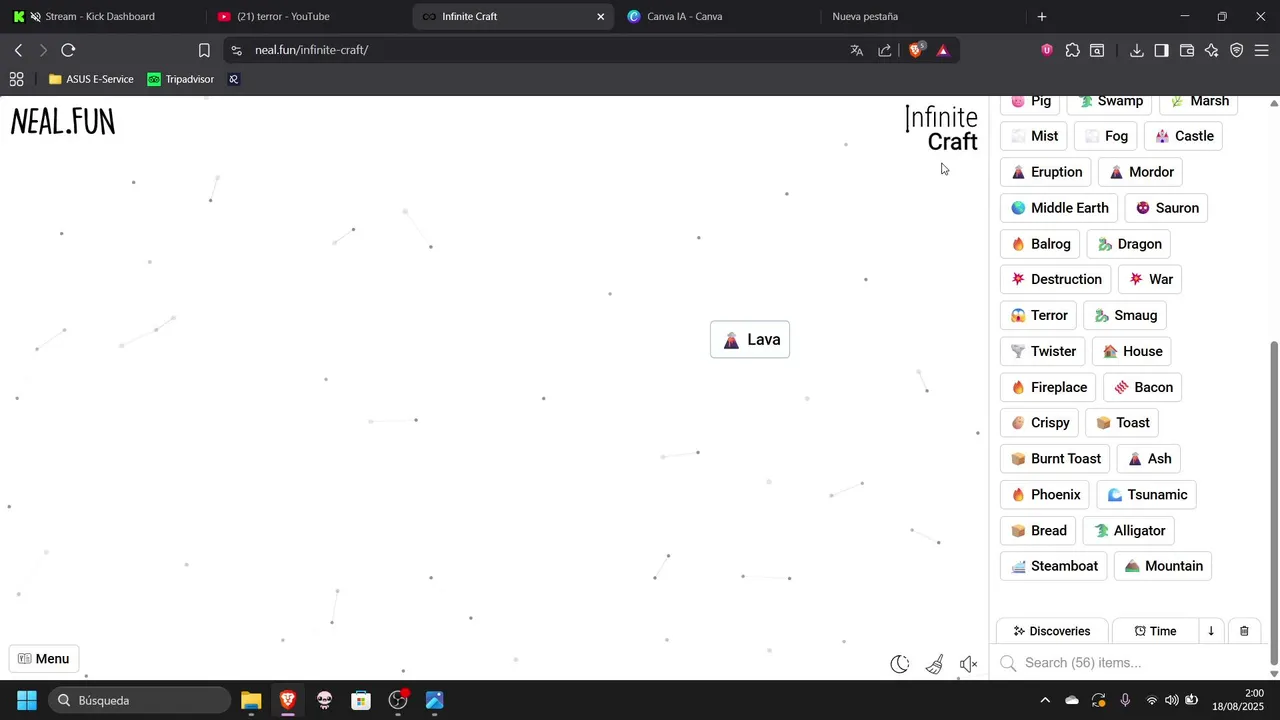
Task: Reload the page
Action: click(68, 50)
